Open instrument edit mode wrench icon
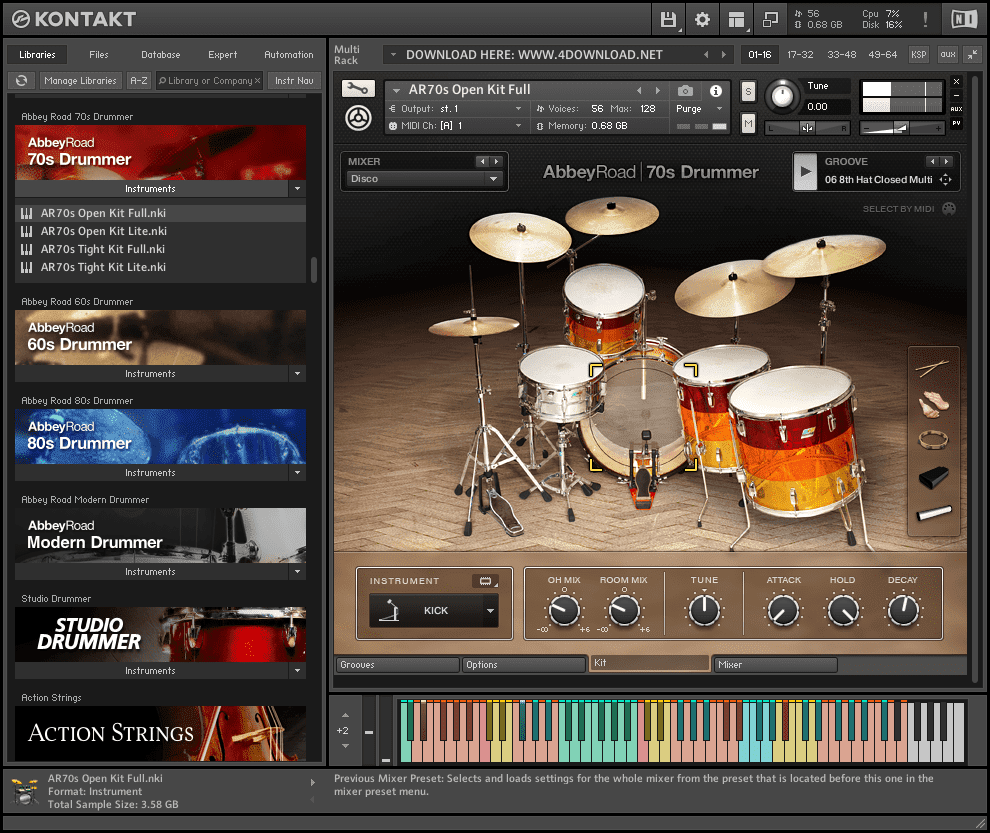This screenshot has height=833, width=990. [358, 88]
